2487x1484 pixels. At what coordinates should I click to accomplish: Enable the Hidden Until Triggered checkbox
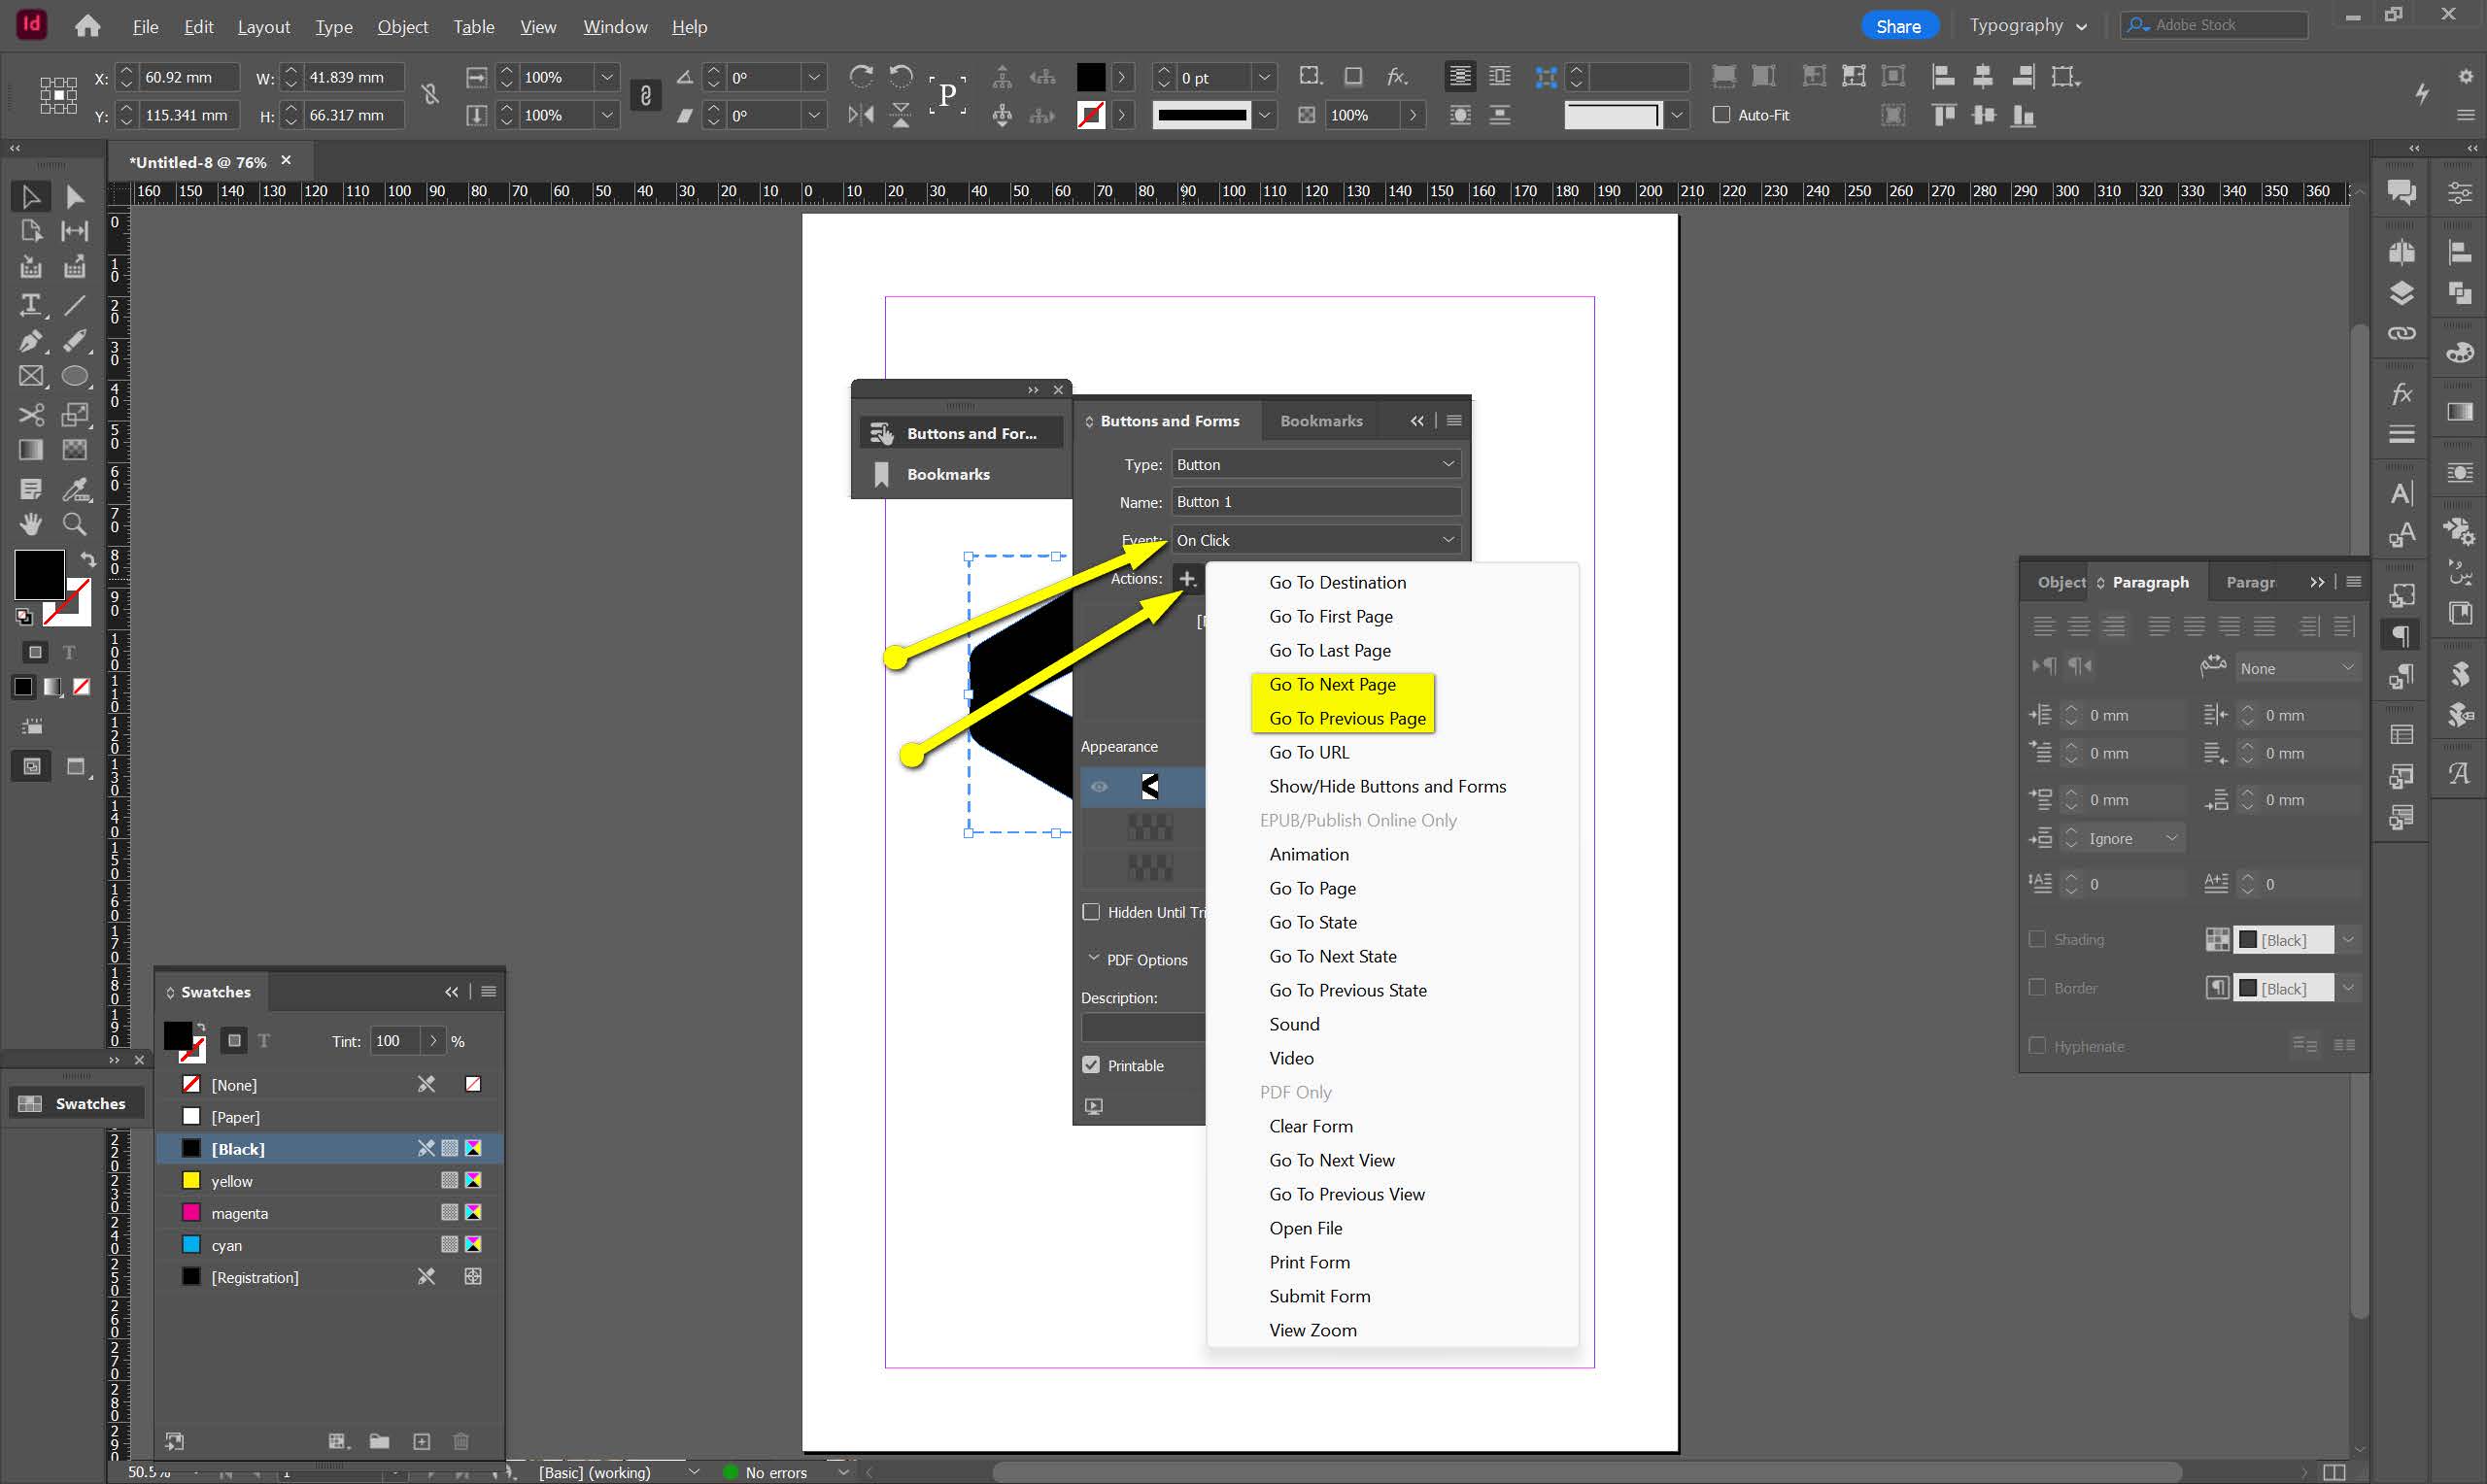click(x=1092, y=912)
